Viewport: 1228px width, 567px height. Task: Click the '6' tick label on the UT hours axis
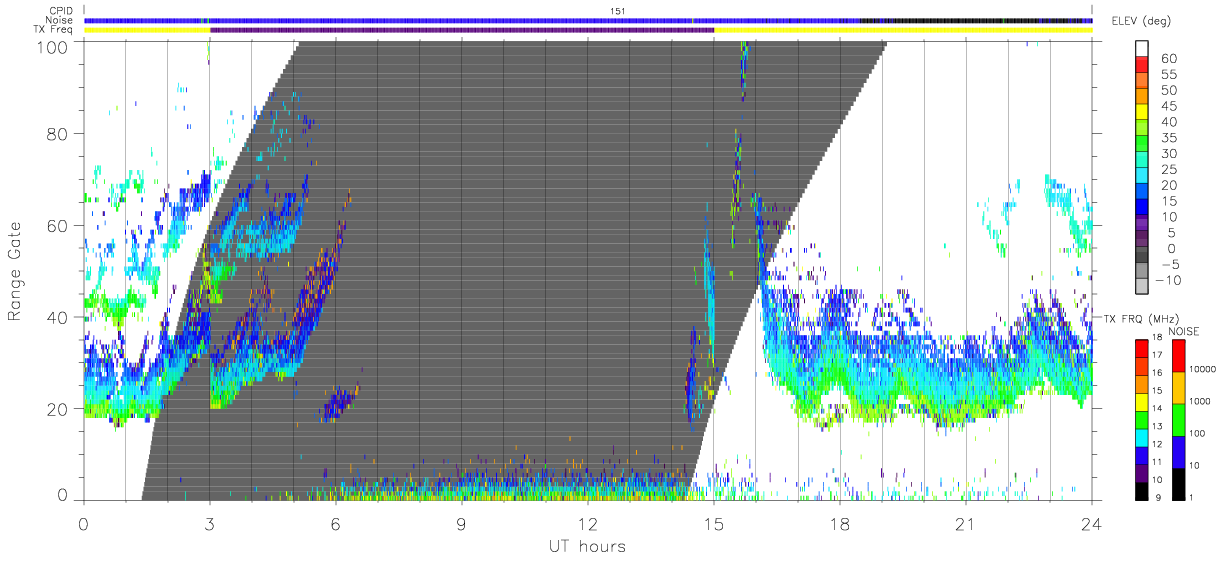335,524
